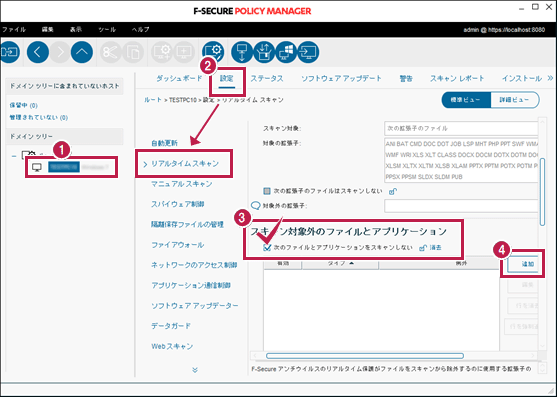The height and width of the screenshot is (397, 557).
Task: Open the Webスキャン settings page
Action: 172,346
